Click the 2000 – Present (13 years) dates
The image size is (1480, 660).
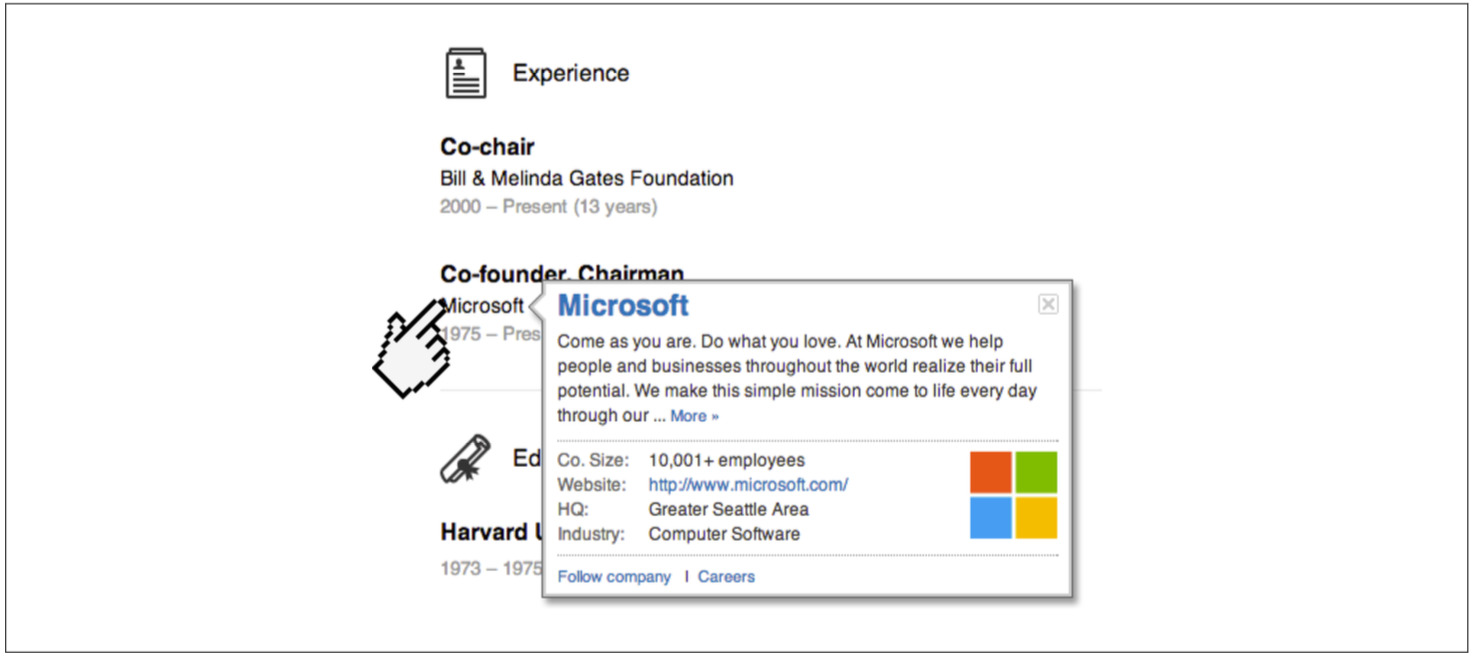pyautogui.click(x=548, y=207)
